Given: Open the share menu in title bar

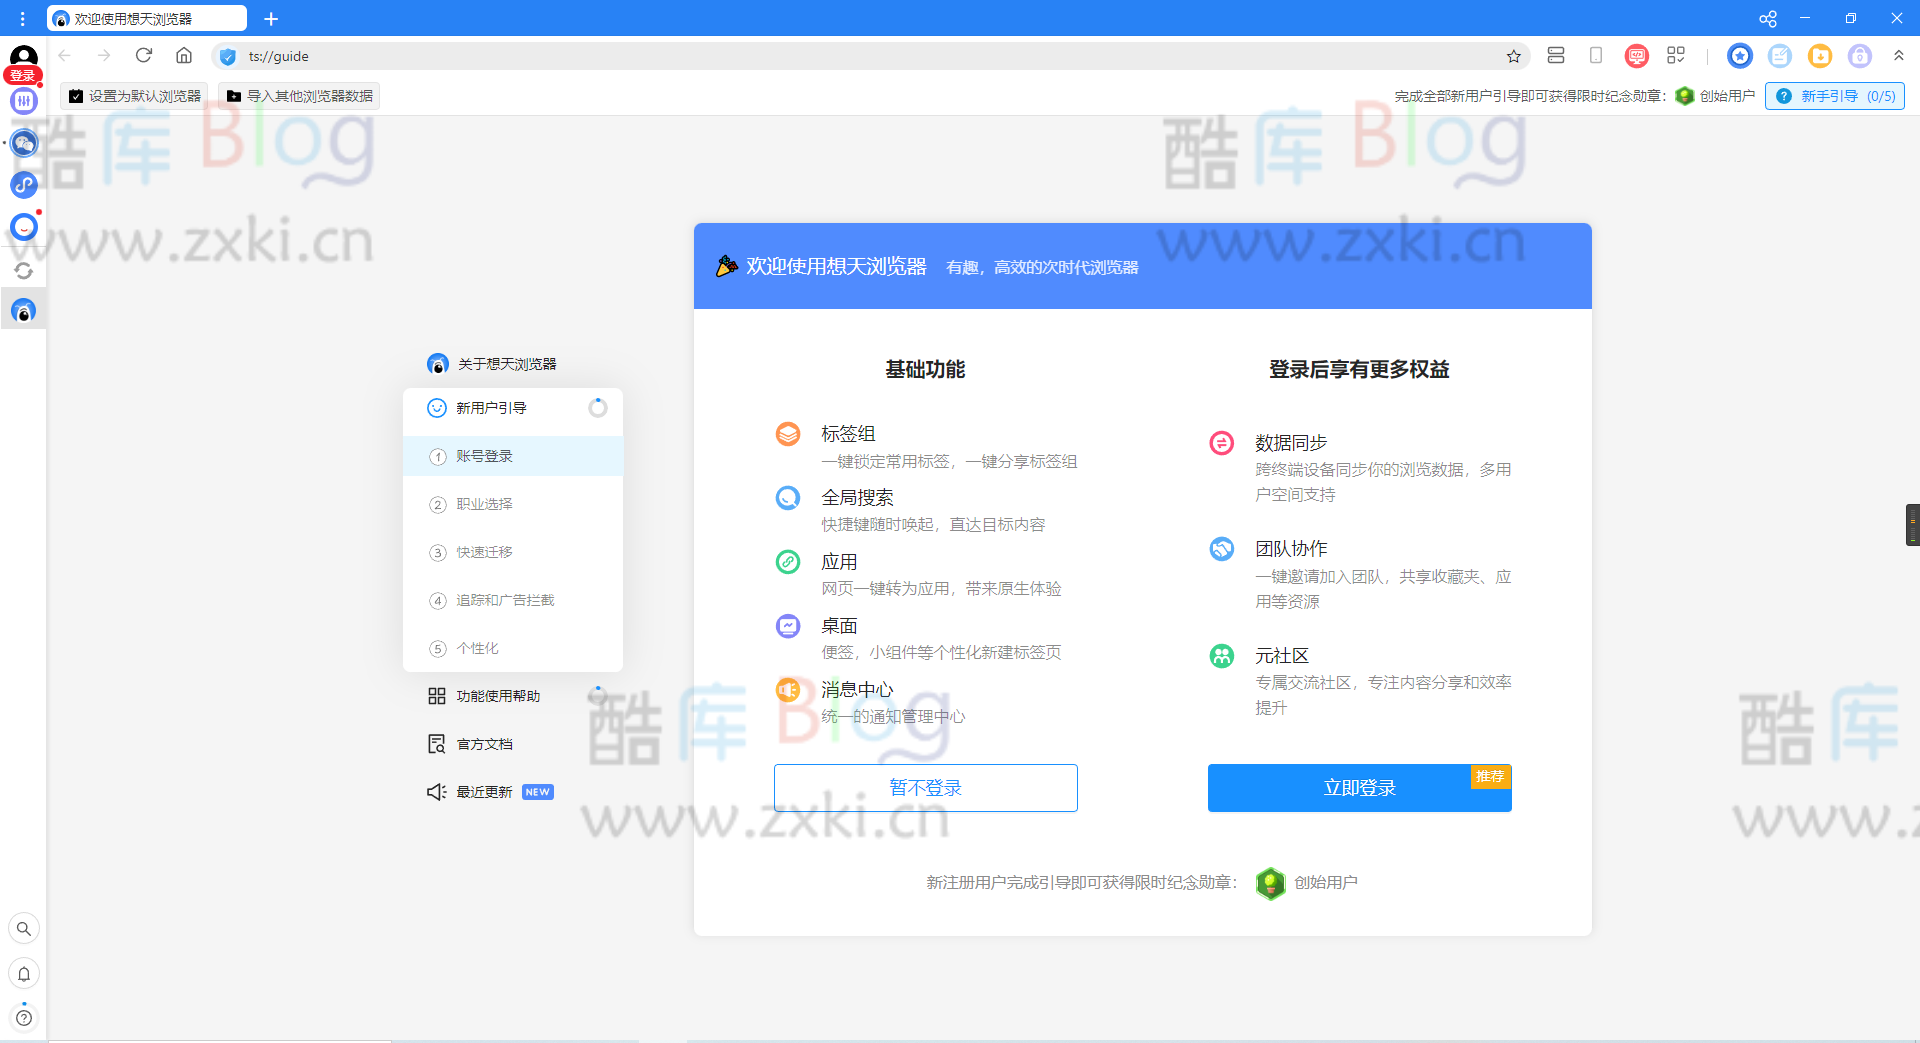Looking at the screenshot, I should [1768, 18].
